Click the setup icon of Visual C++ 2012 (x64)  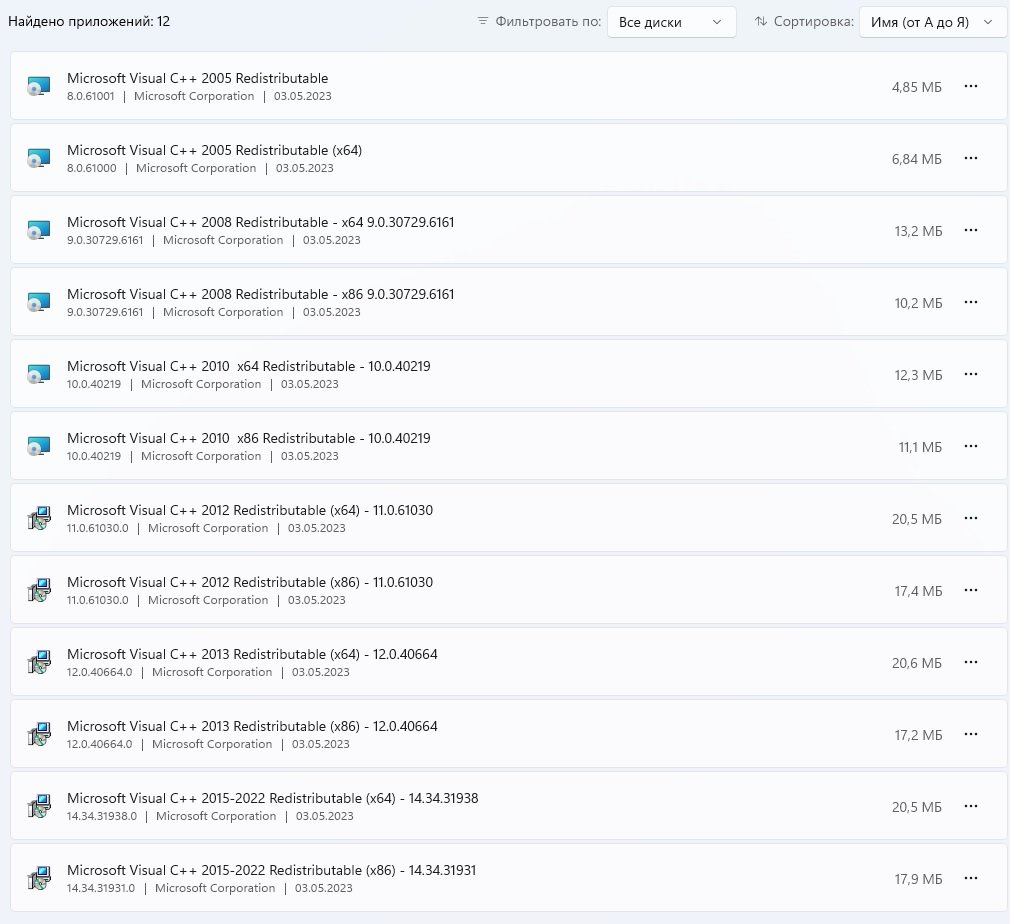click(38, 518)
